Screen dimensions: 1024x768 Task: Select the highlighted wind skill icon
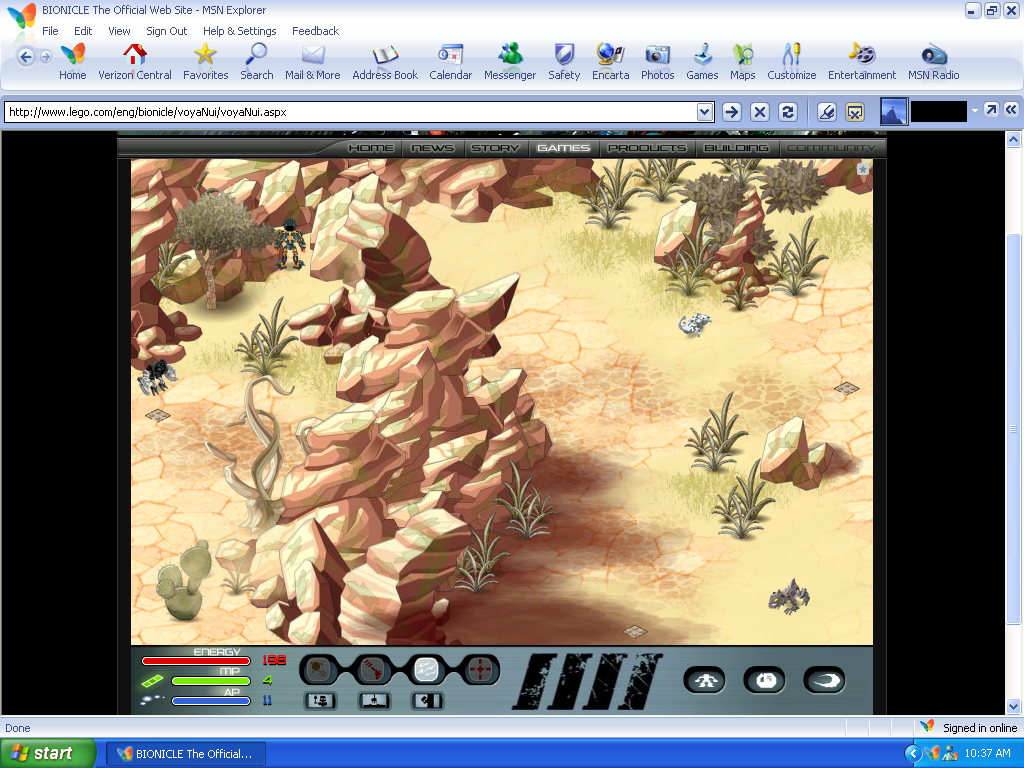426,670
